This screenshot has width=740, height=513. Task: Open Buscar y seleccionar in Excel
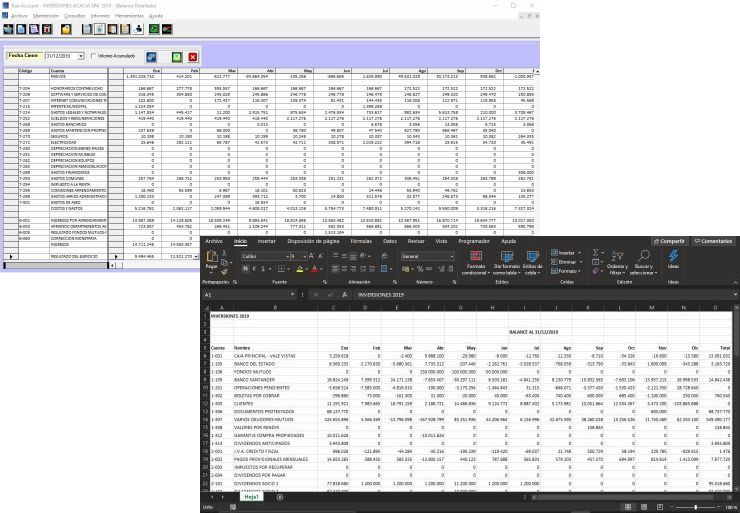(x=643, y=263)
